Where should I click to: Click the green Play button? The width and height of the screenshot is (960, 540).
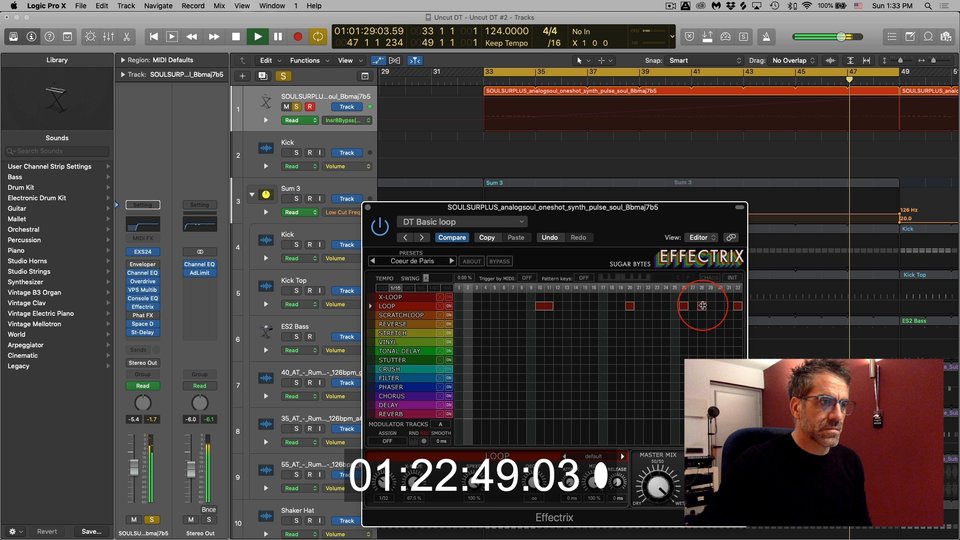(x=258, y=37)
